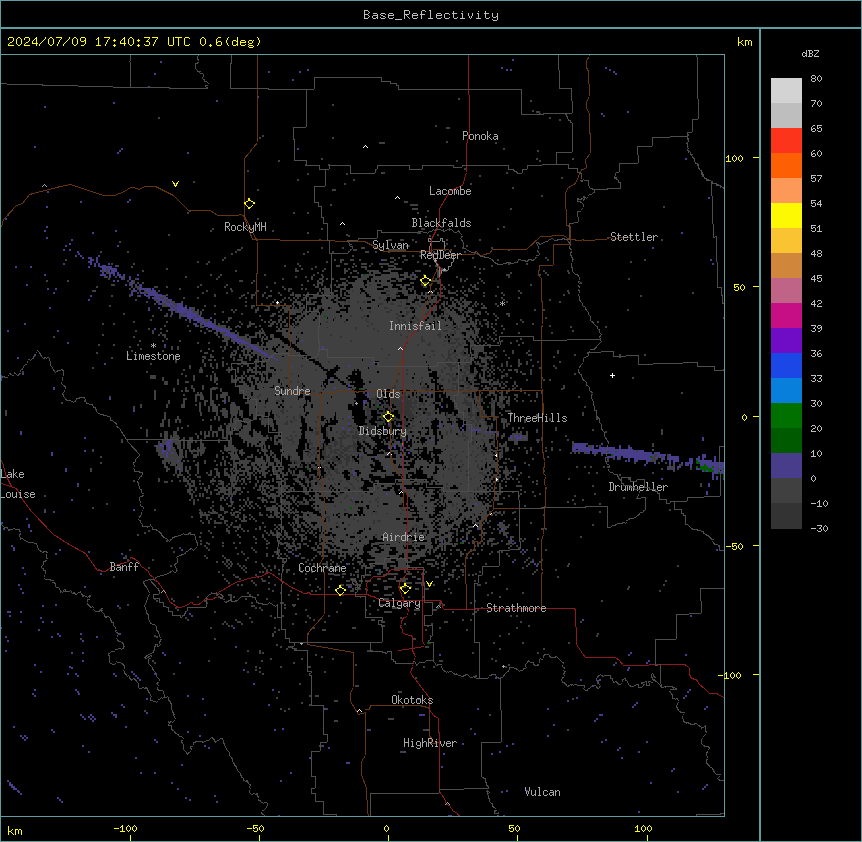Click the 80 value on the dBZ legend
Viewport: 862px width, 842px height.
click(x=816, y=78)
